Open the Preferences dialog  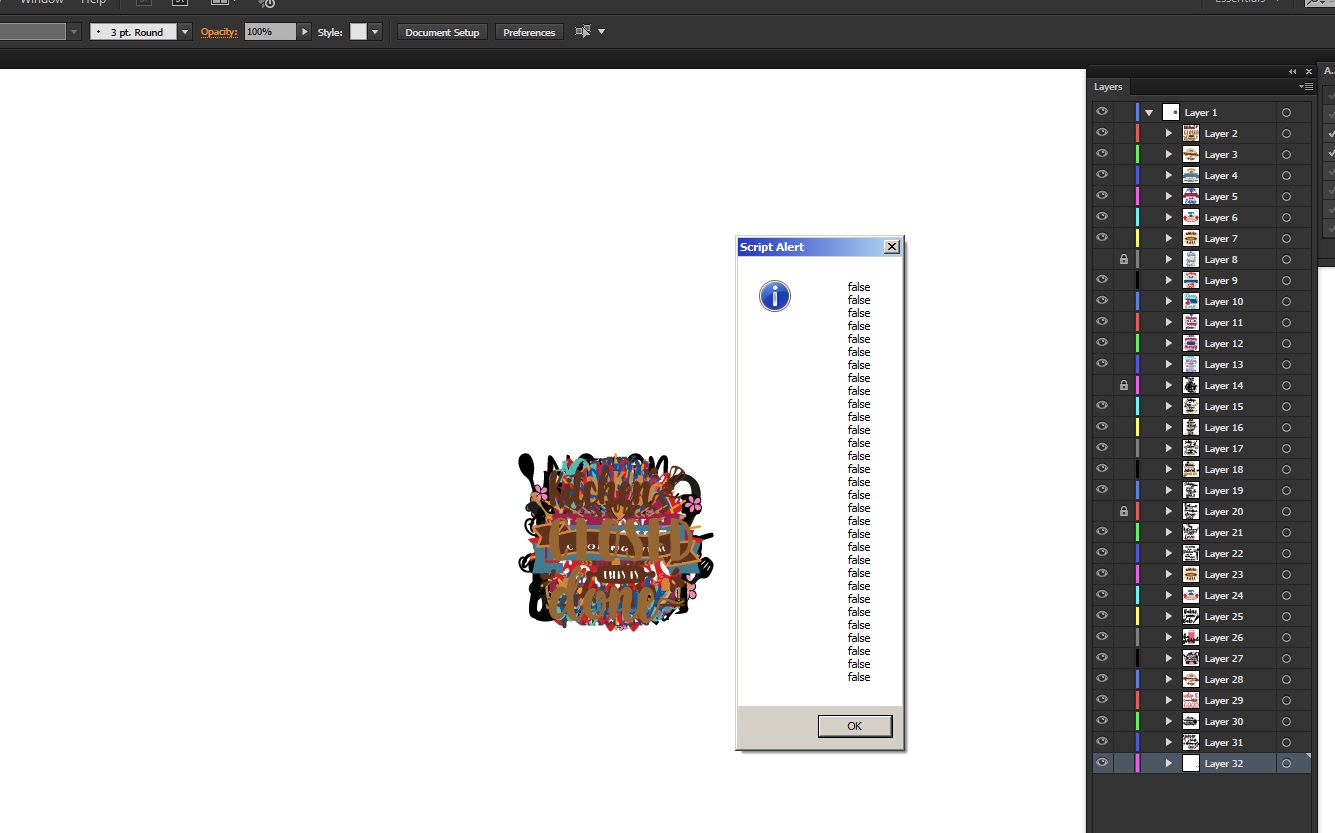(x=529, y=32)
